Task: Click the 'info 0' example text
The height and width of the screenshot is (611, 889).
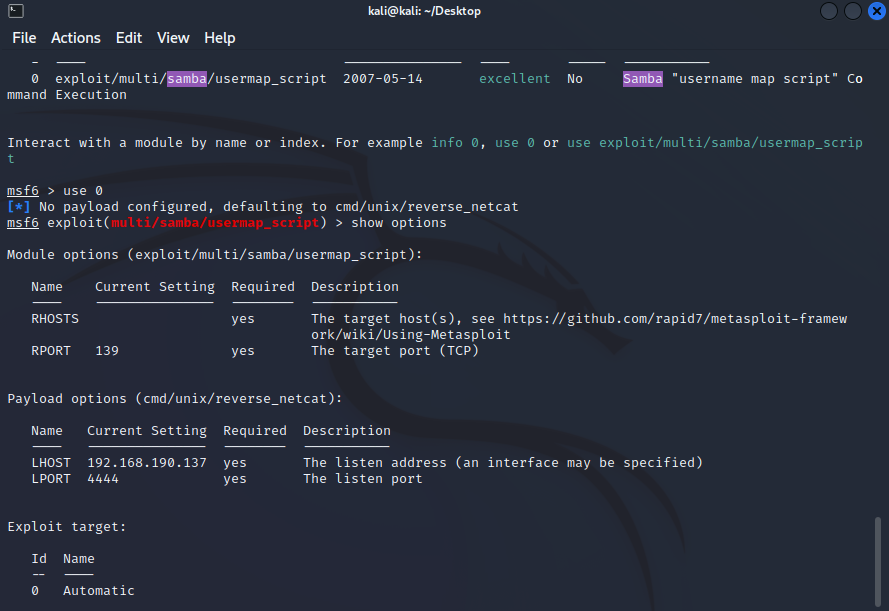Action: tap(455, 143)
